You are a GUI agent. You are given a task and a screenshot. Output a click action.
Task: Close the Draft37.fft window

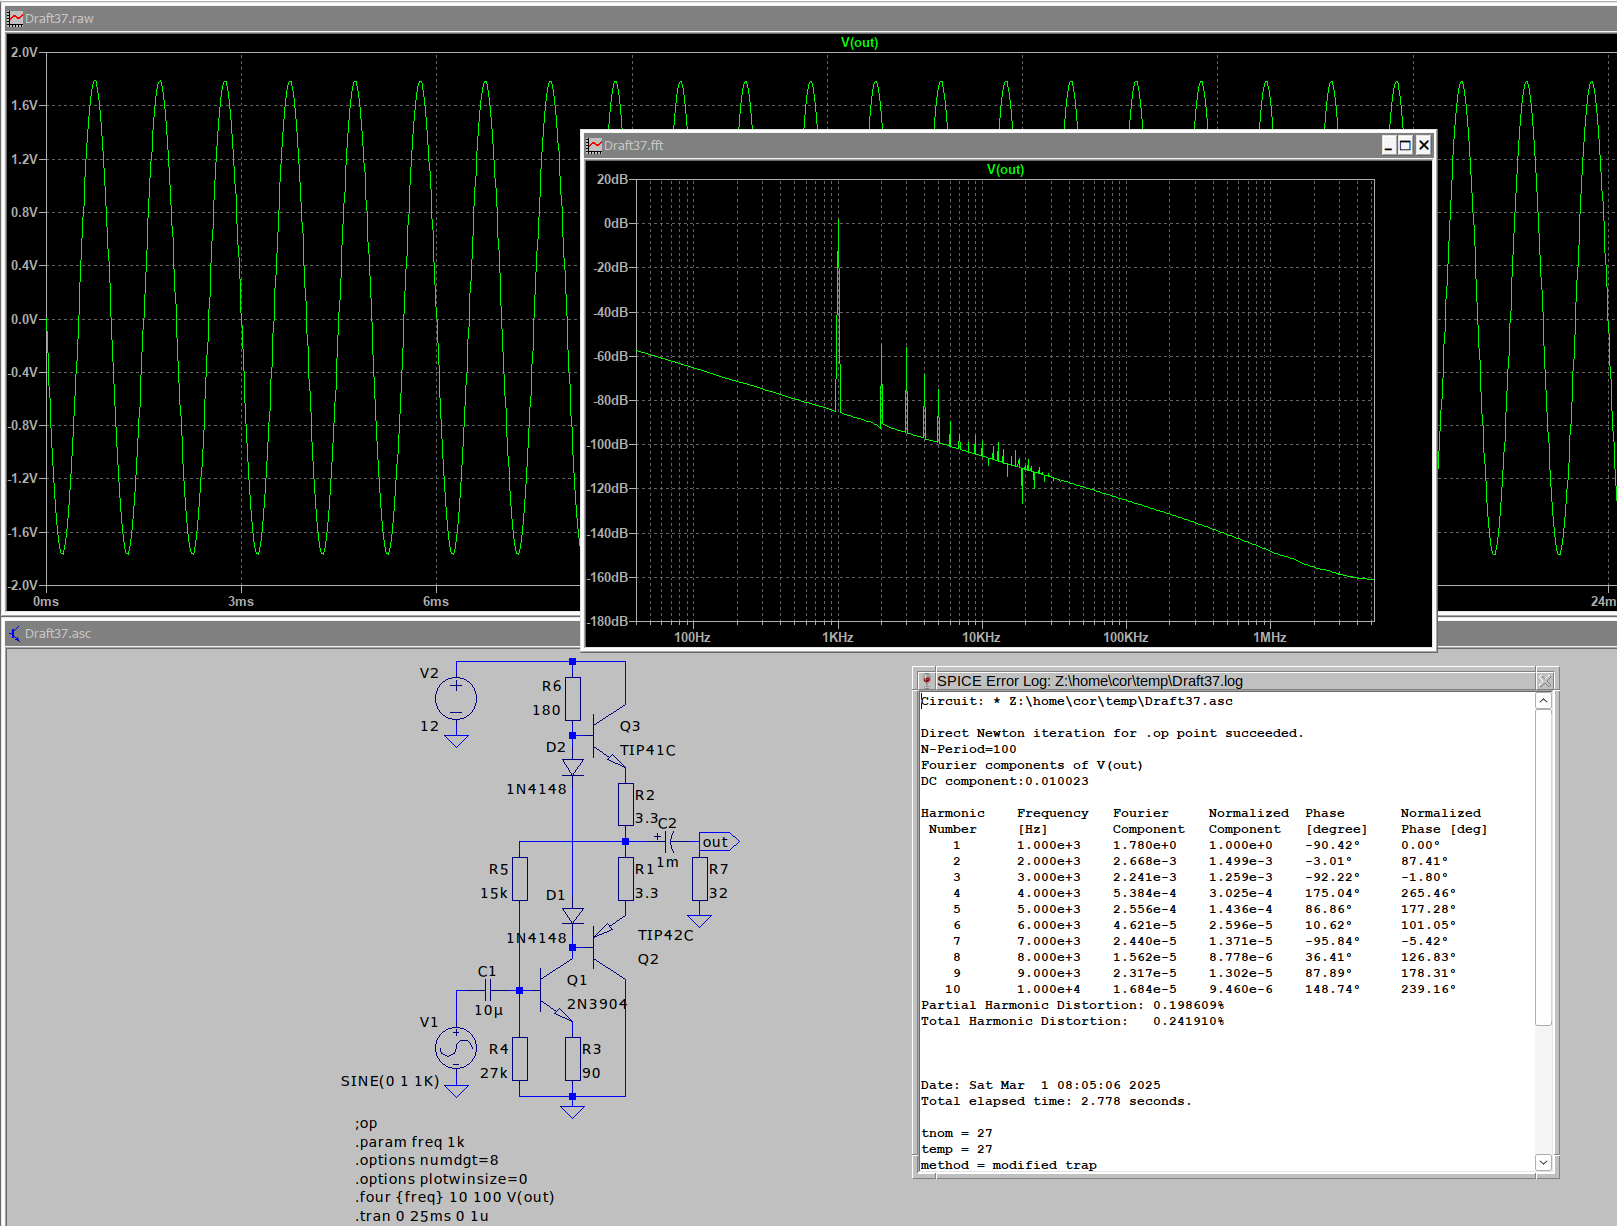pyautogui.click(x=1423, y=146)
